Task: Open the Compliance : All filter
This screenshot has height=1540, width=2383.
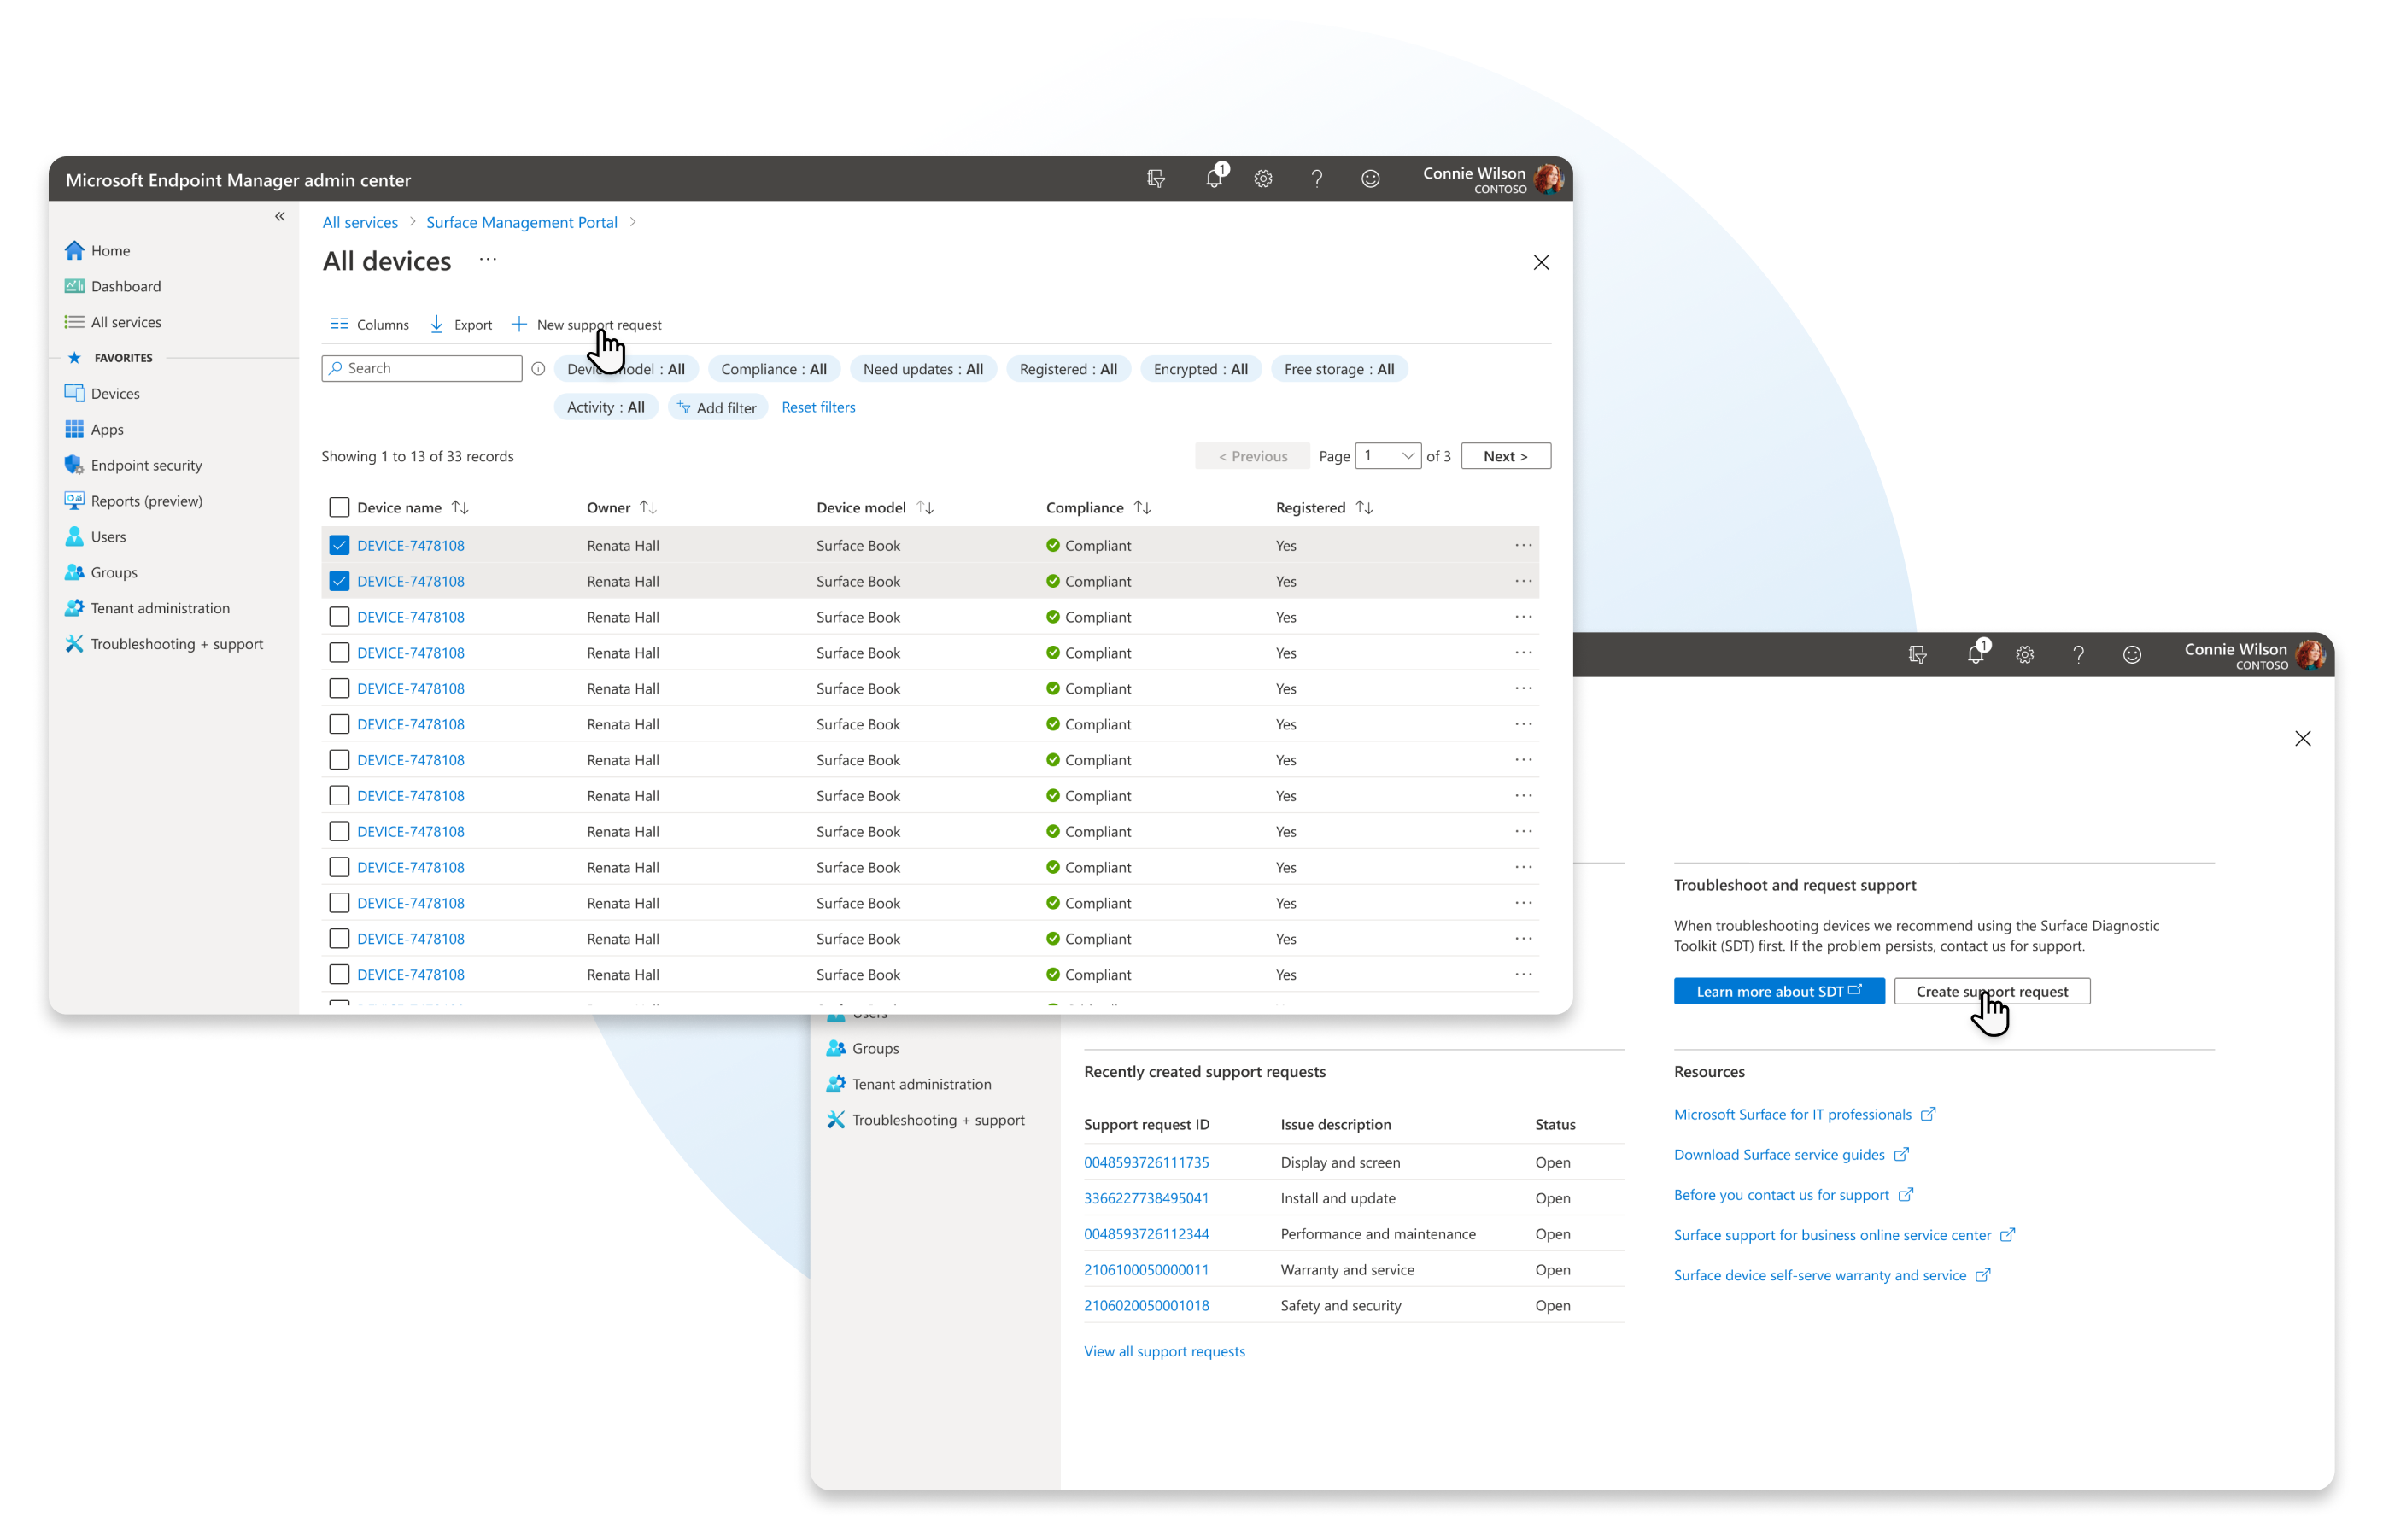Action: click(774, 369)
